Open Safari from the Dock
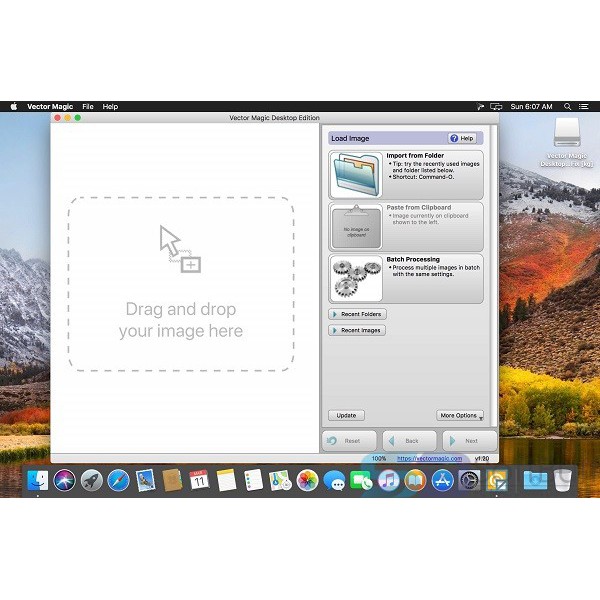The image size is (600, 600). click(x=118, y=480)
